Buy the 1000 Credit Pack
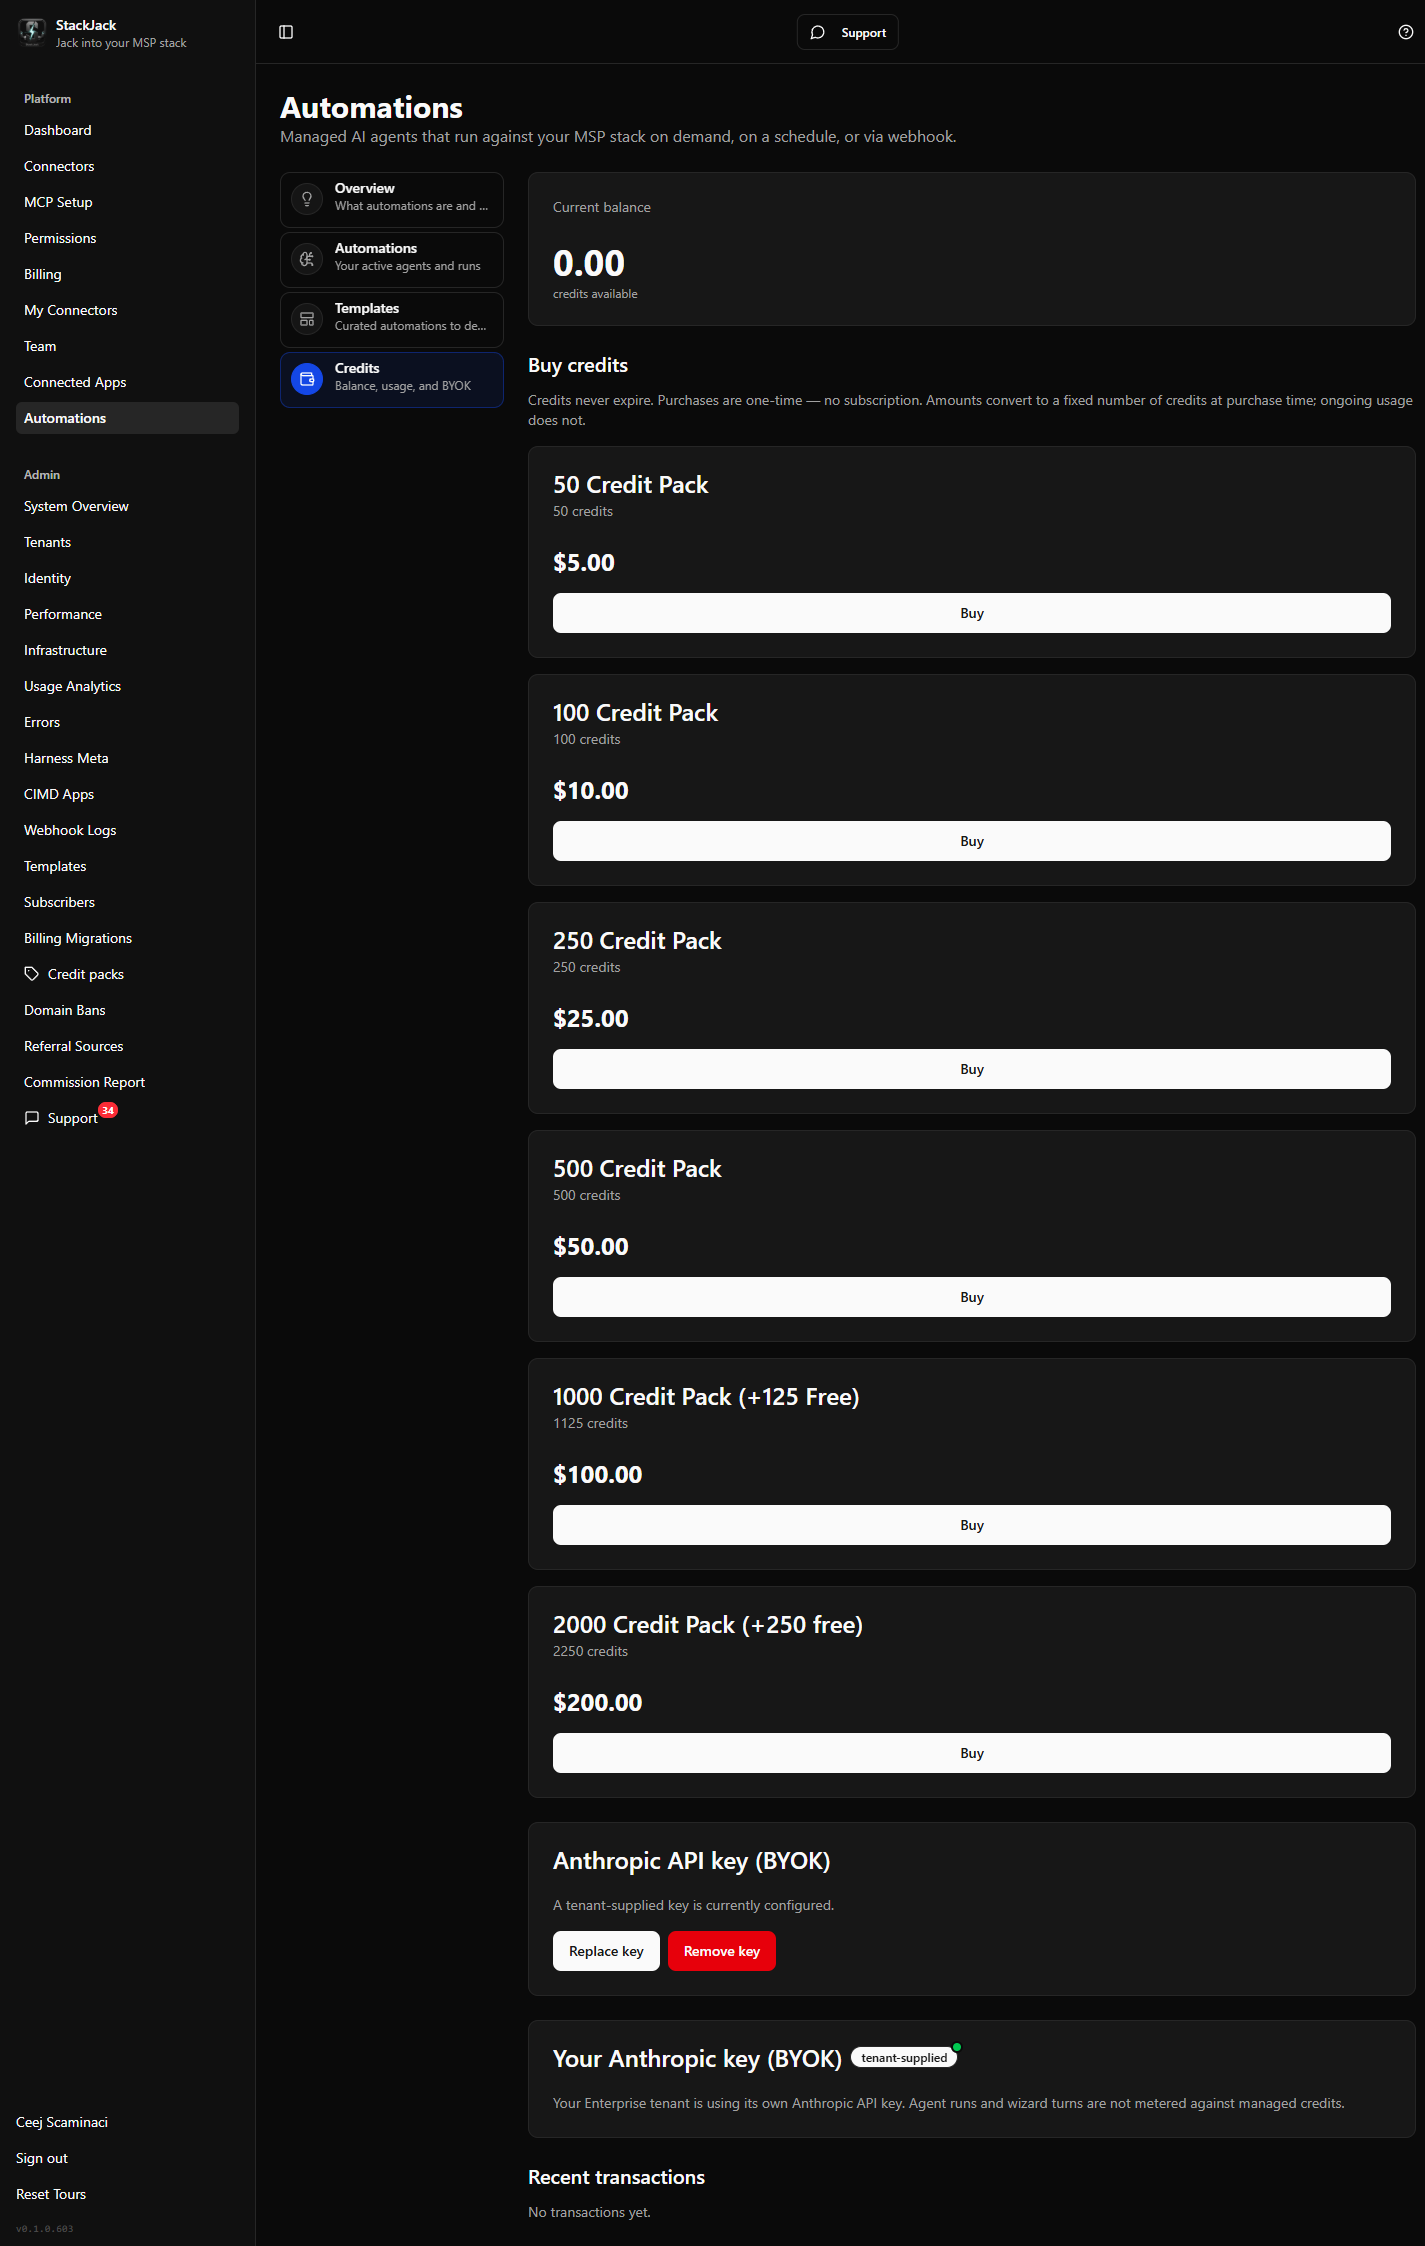This screenshot has height=2246, width=1425. [971, 1525]
